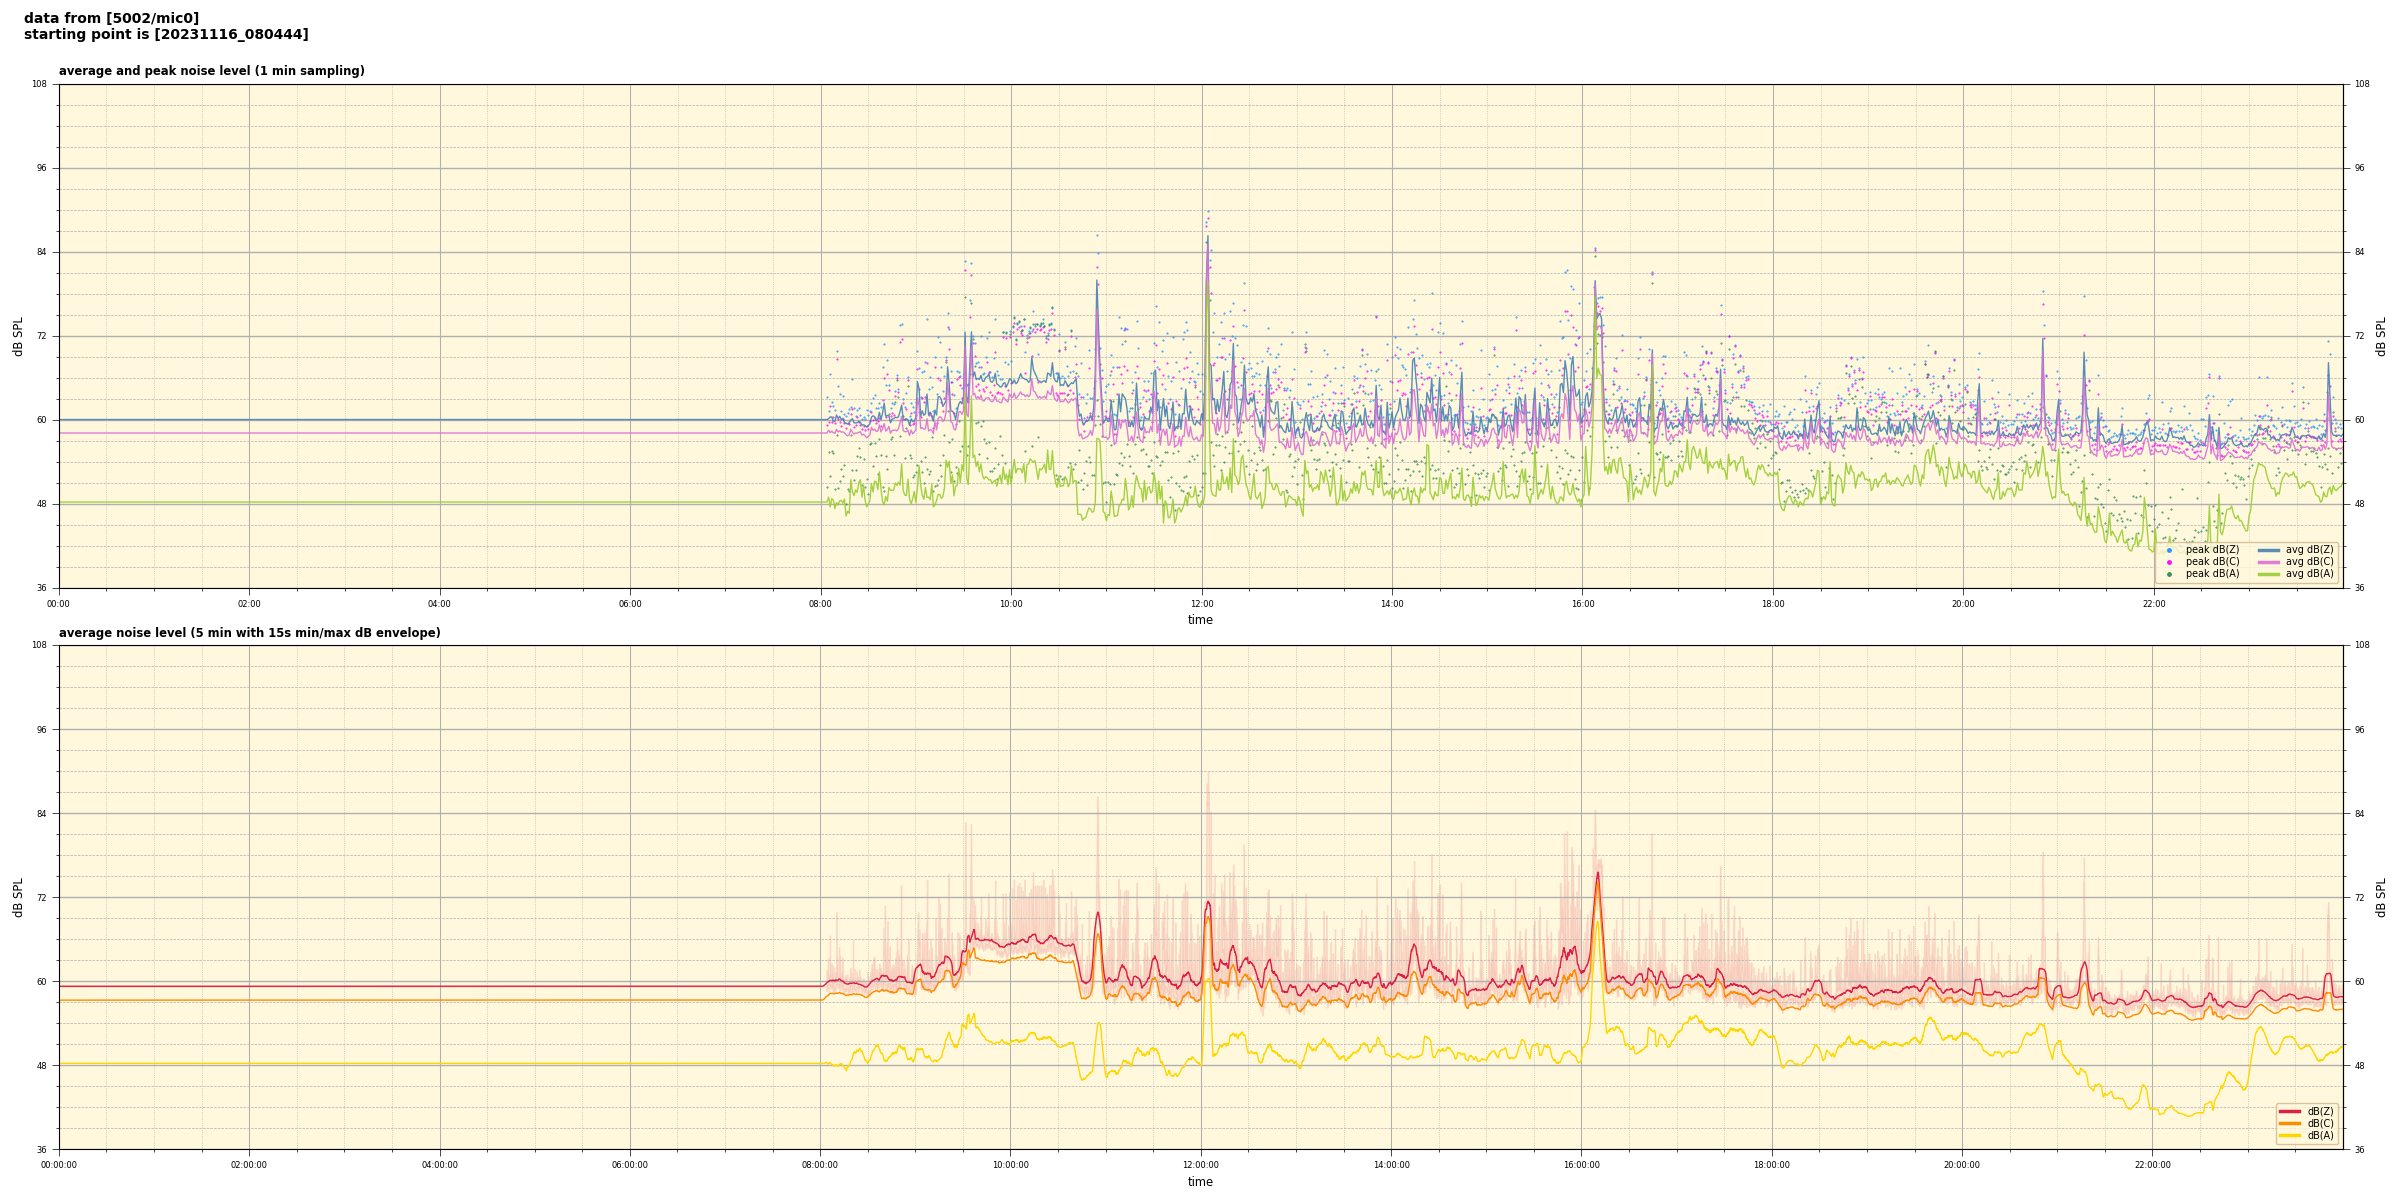Click the 84 value on top chart's left axis
Screen dimensions: 2400x1200
[41, 252]
